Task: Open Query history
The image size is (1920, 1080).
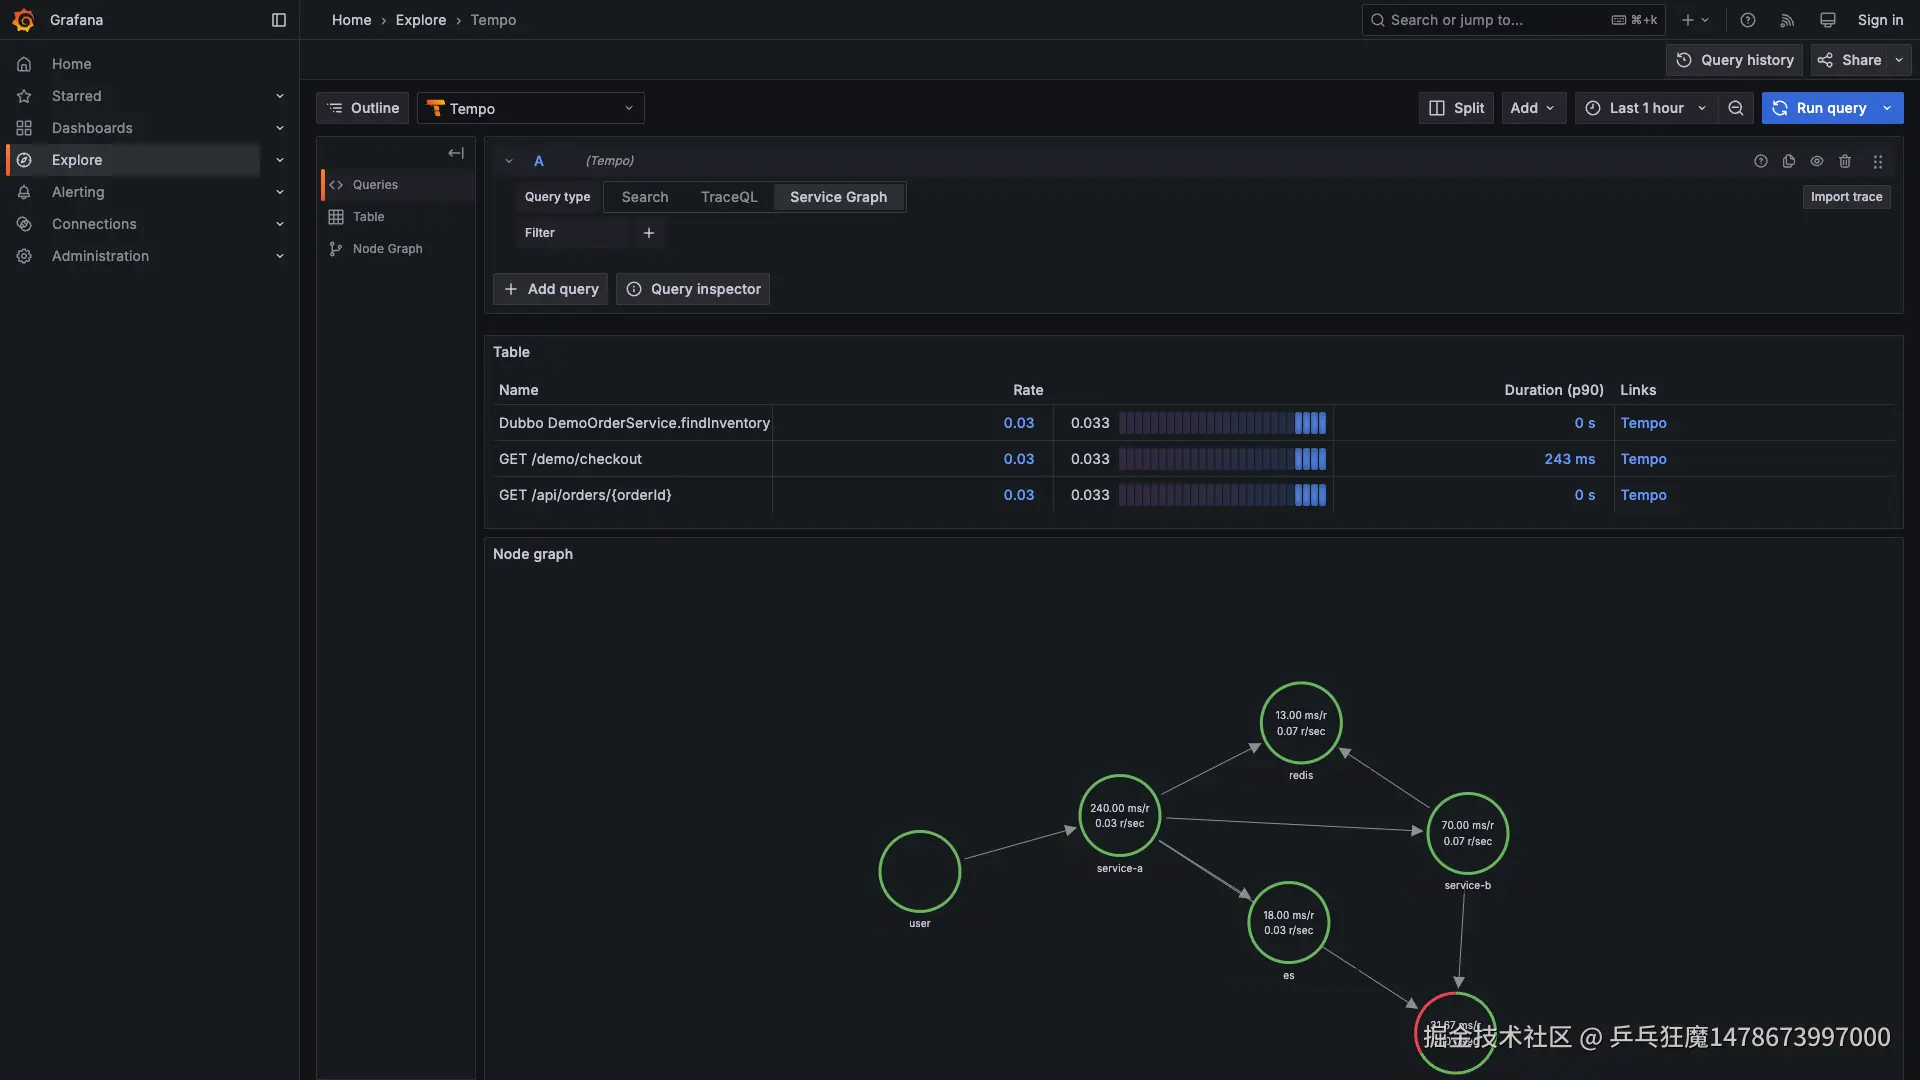Action: click(1735, 60)
